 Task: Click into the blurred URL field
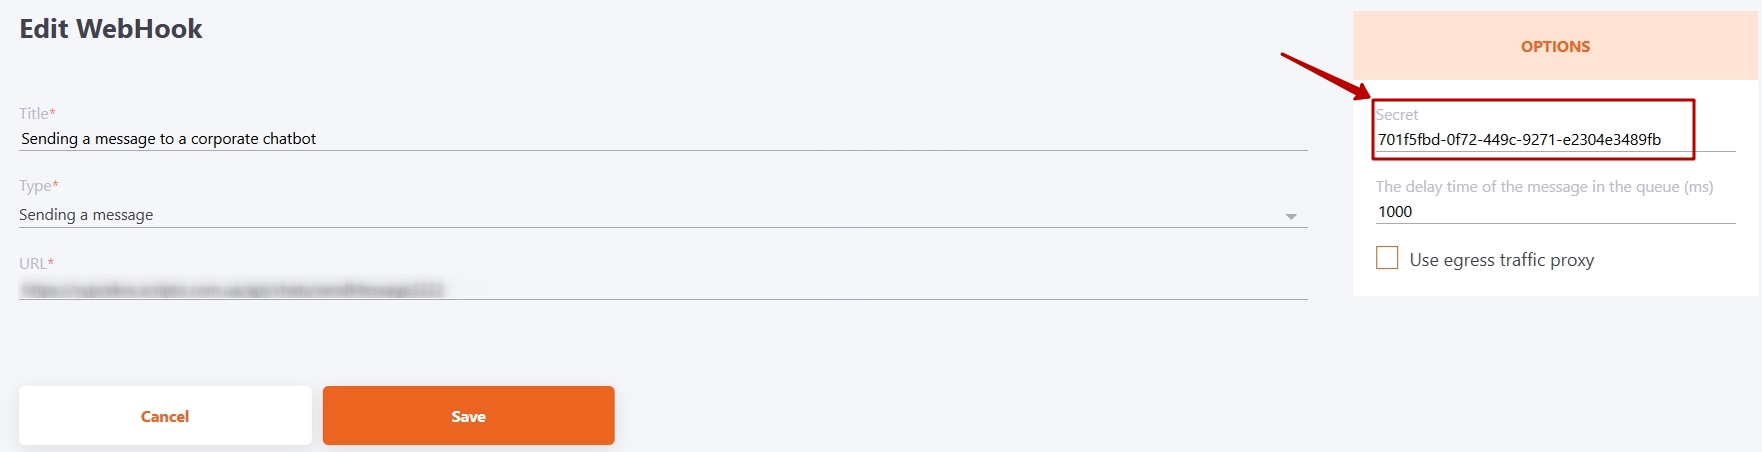tap(232, 290)
